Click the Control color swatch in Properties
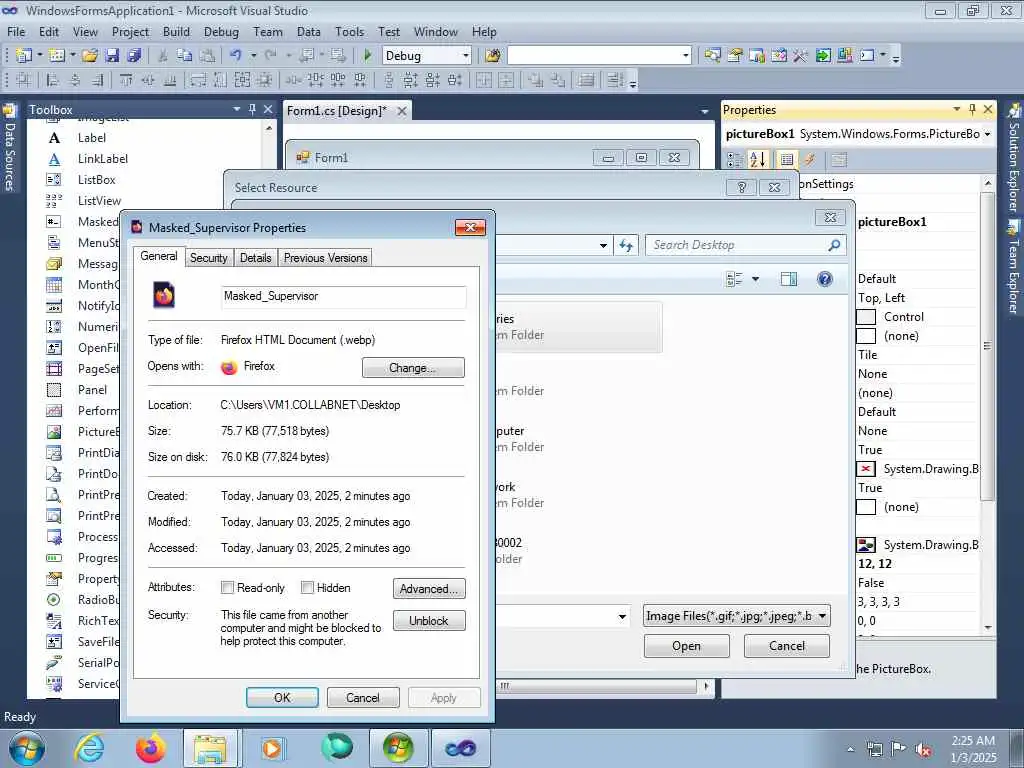Image resolution: width=1024 pixels, height=768 pixels. (866, 317)
